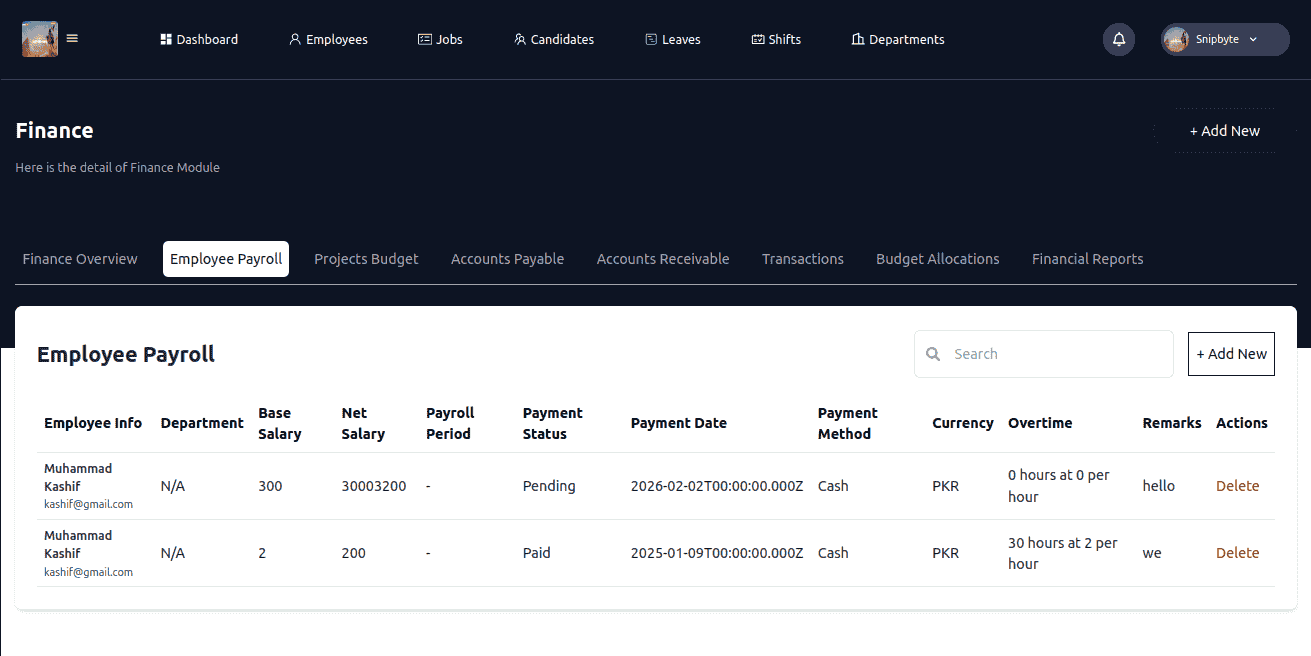Click net salary 200 cell

(x=354, y=553)
